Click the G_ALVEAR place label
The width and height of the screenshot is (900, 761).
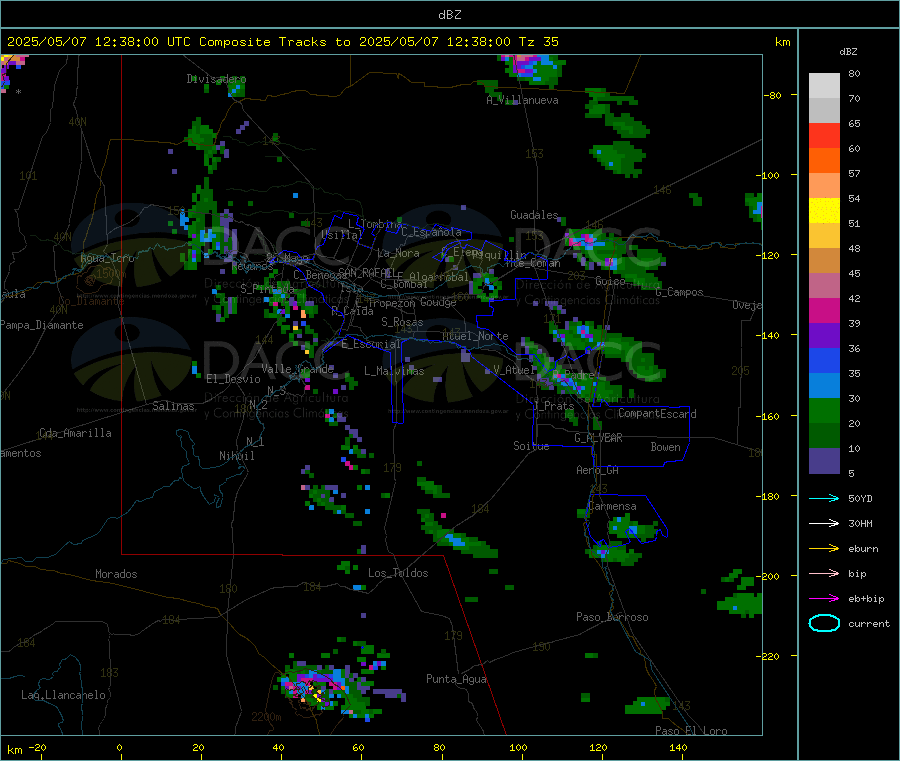pos(598,438)
